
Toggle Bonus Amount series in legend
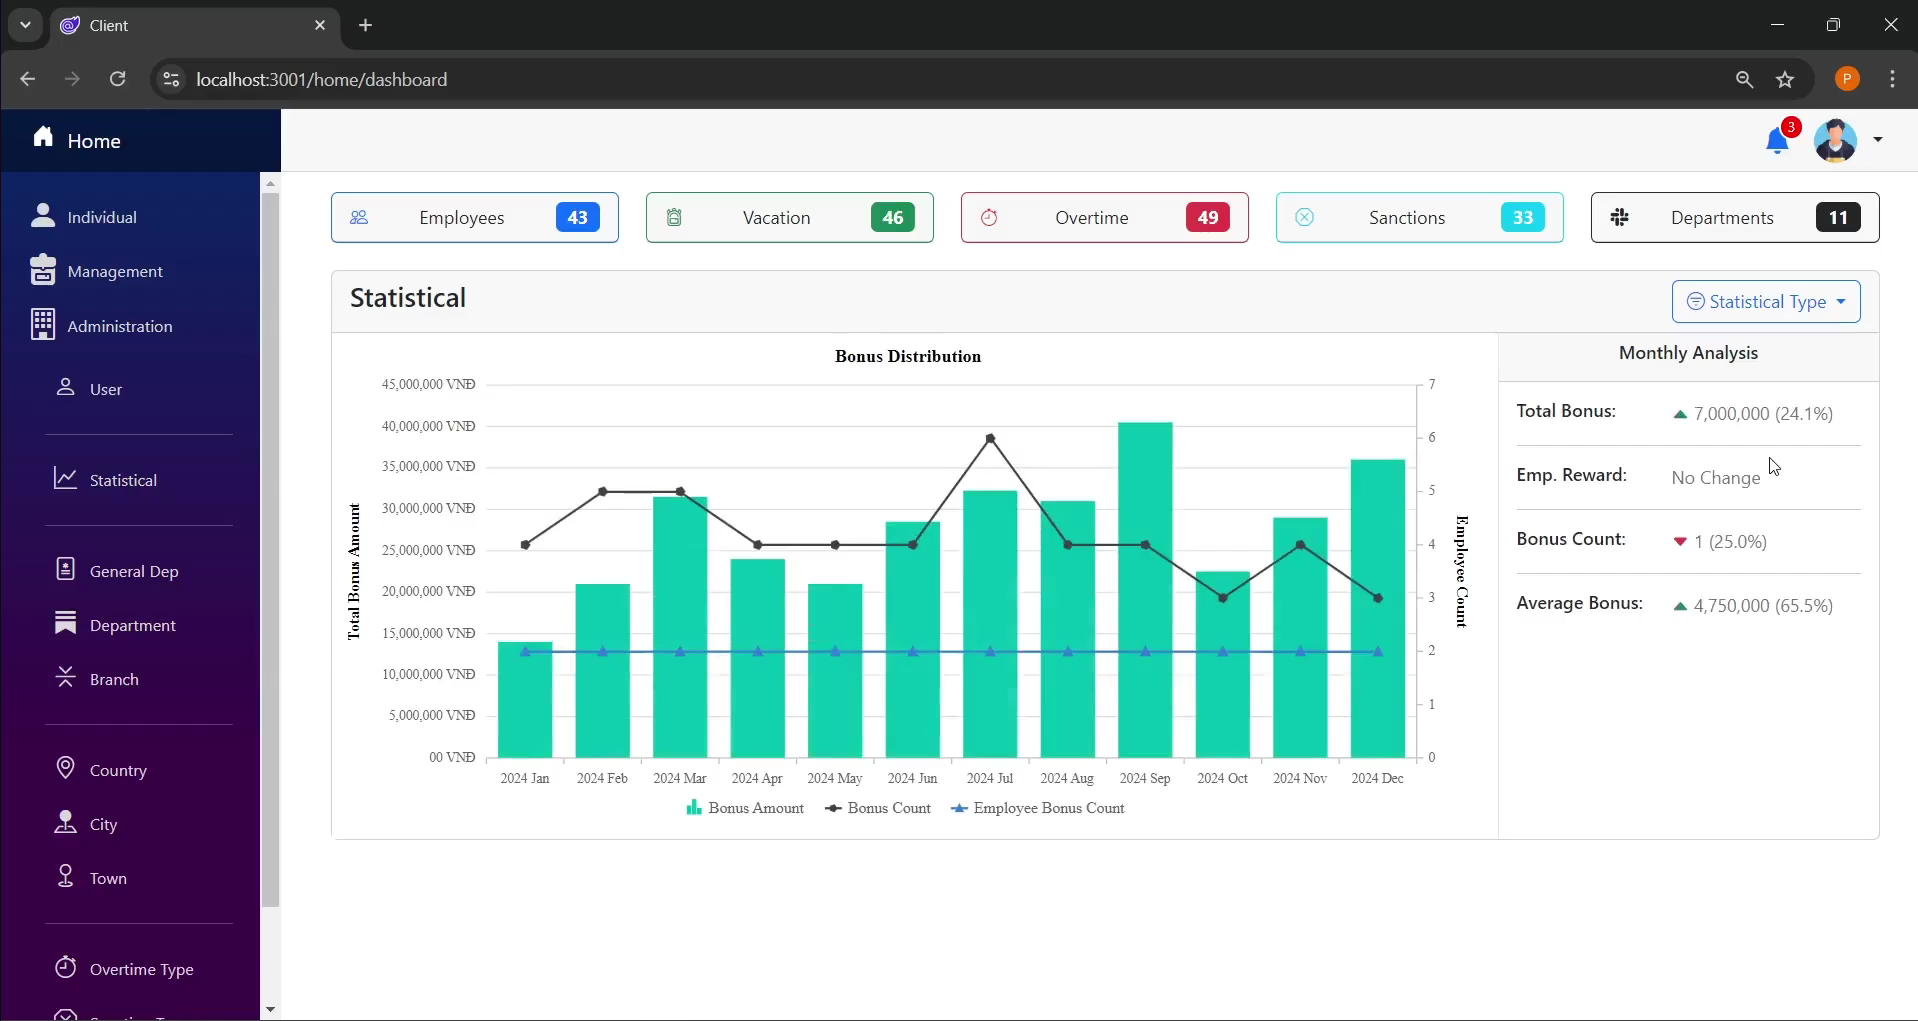coord(745,808)
